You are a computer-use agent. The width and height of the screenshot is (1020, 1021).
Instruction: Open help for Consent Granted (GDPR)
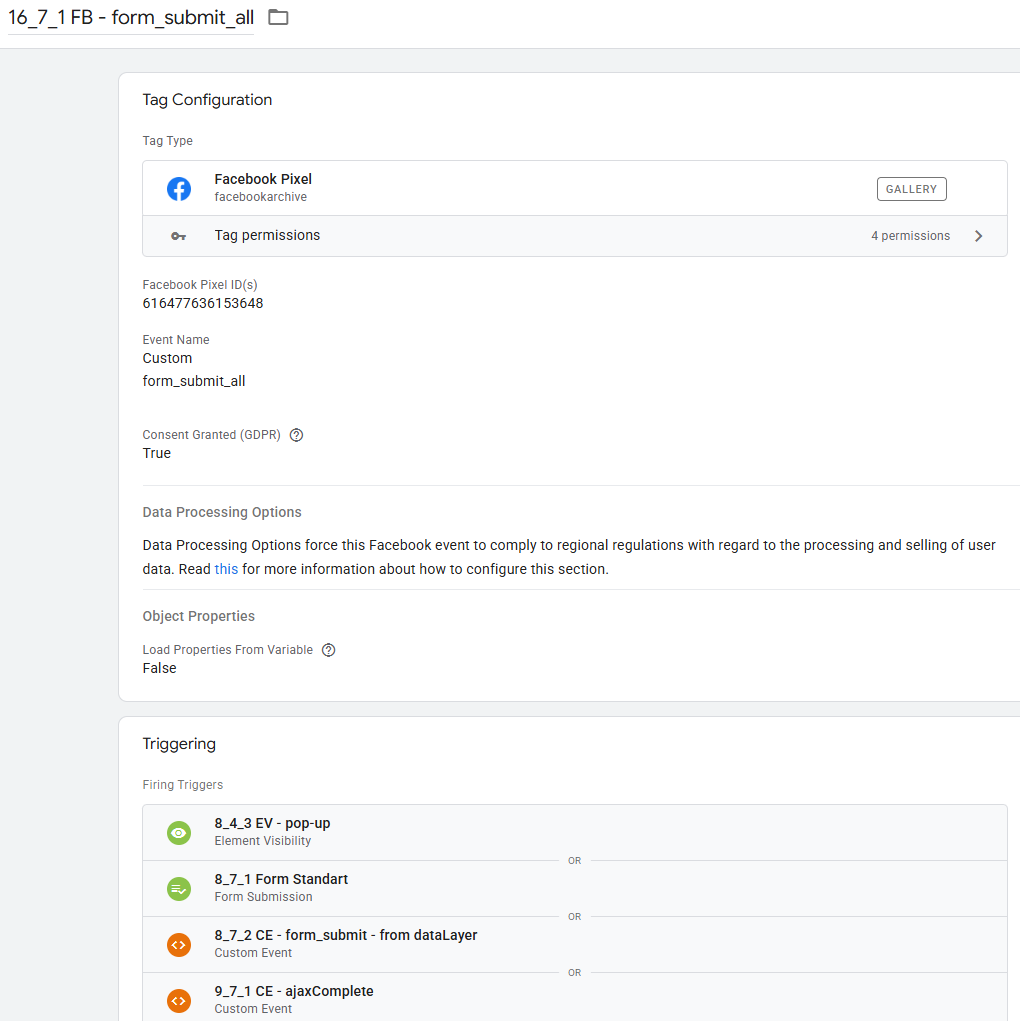coord(296,435)
